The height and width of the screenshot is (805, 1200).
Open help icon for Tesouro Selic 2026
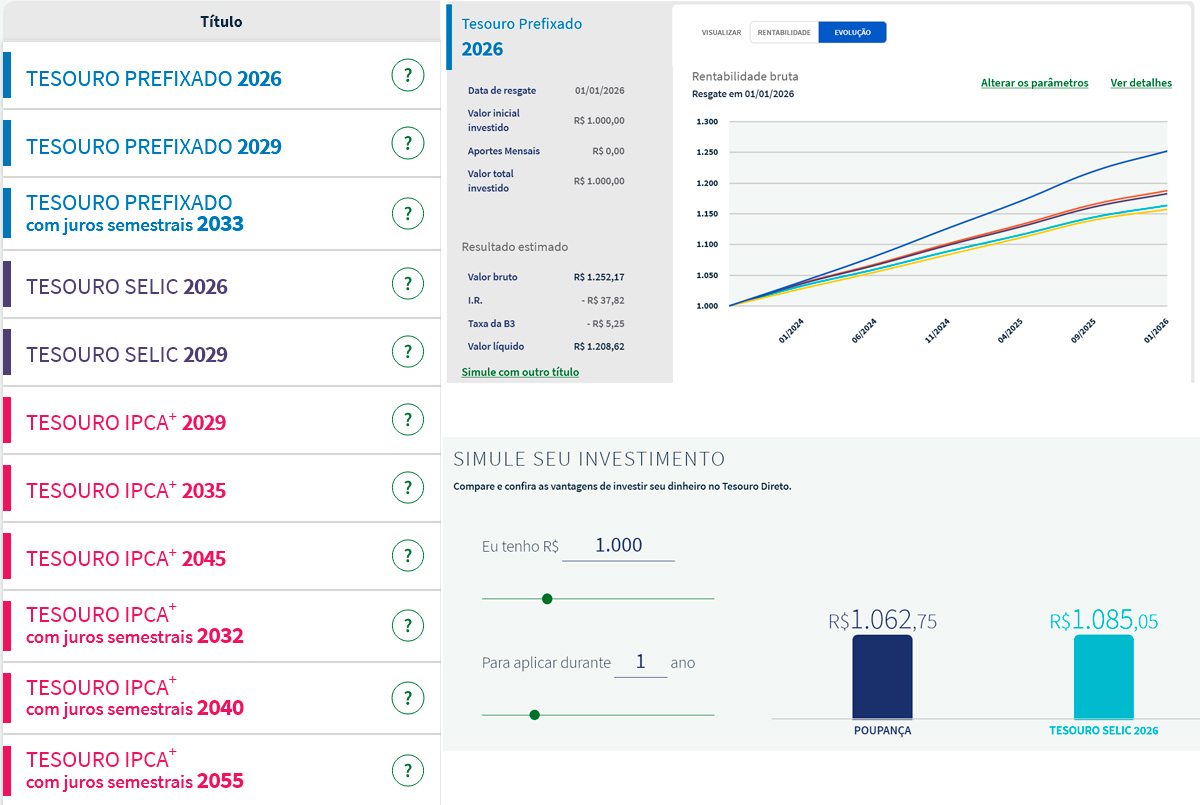click(x=407, y=284)
